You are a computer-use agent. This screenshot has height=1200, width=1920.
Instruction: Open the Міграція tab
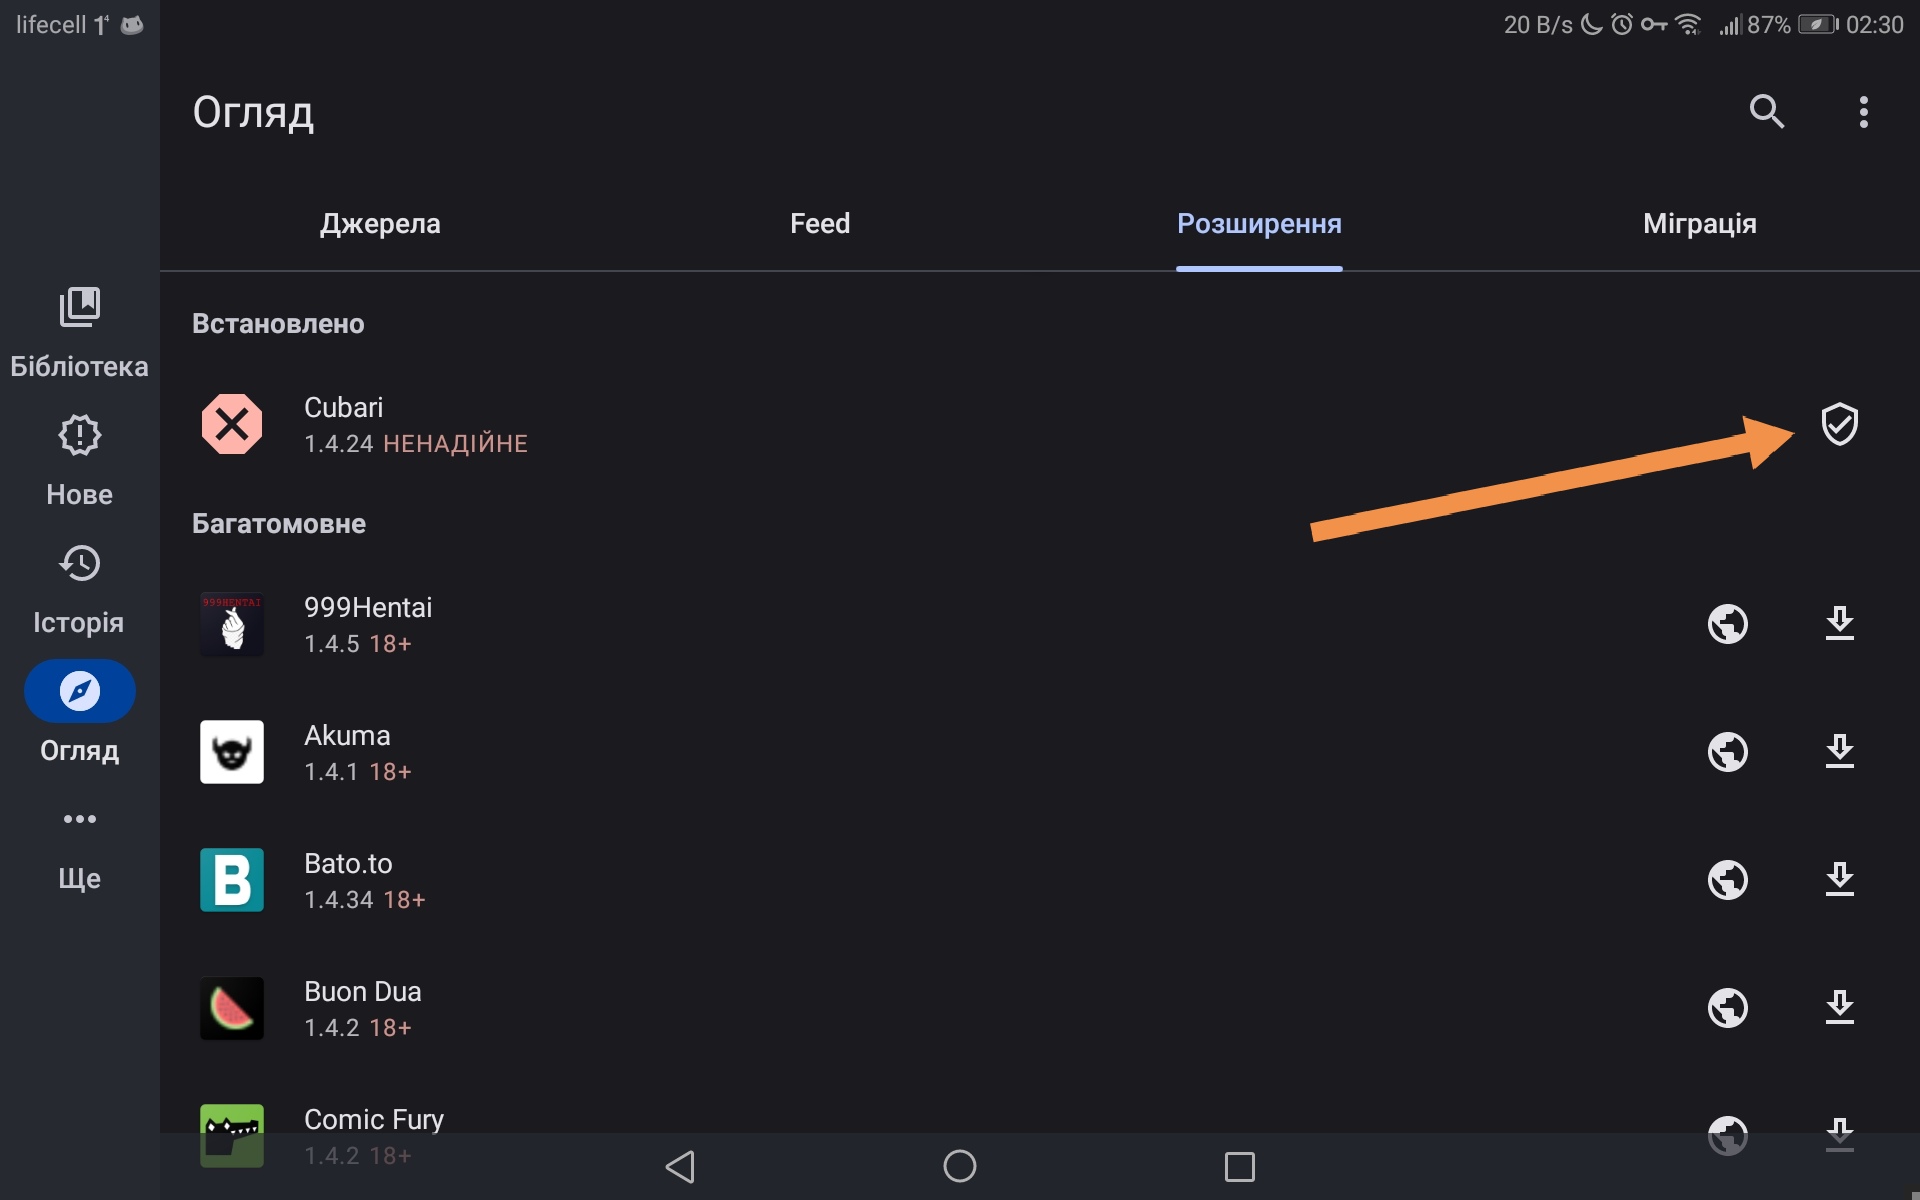tap(1700, 223)
